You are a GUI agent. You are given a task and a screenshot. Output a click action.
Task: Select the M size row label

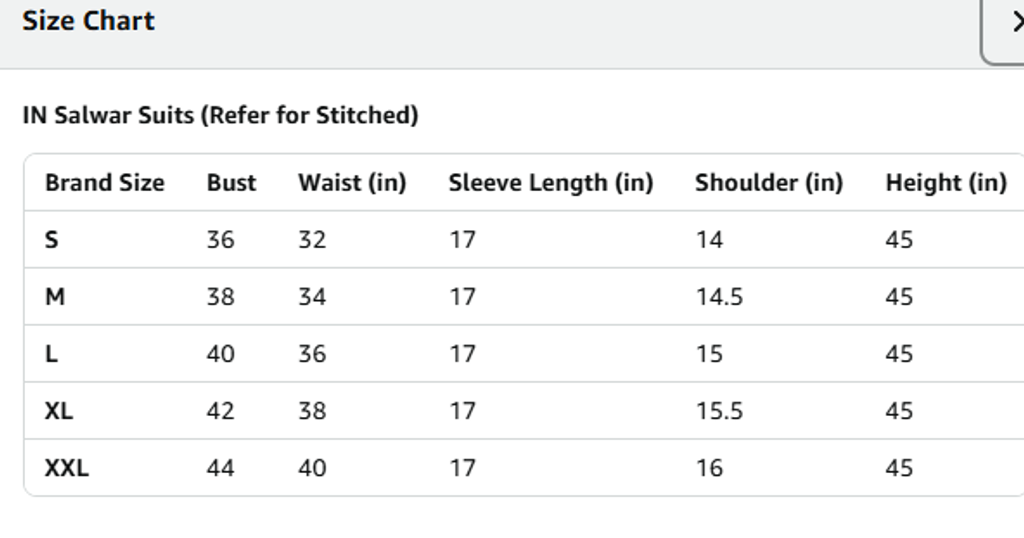(55, 297)
